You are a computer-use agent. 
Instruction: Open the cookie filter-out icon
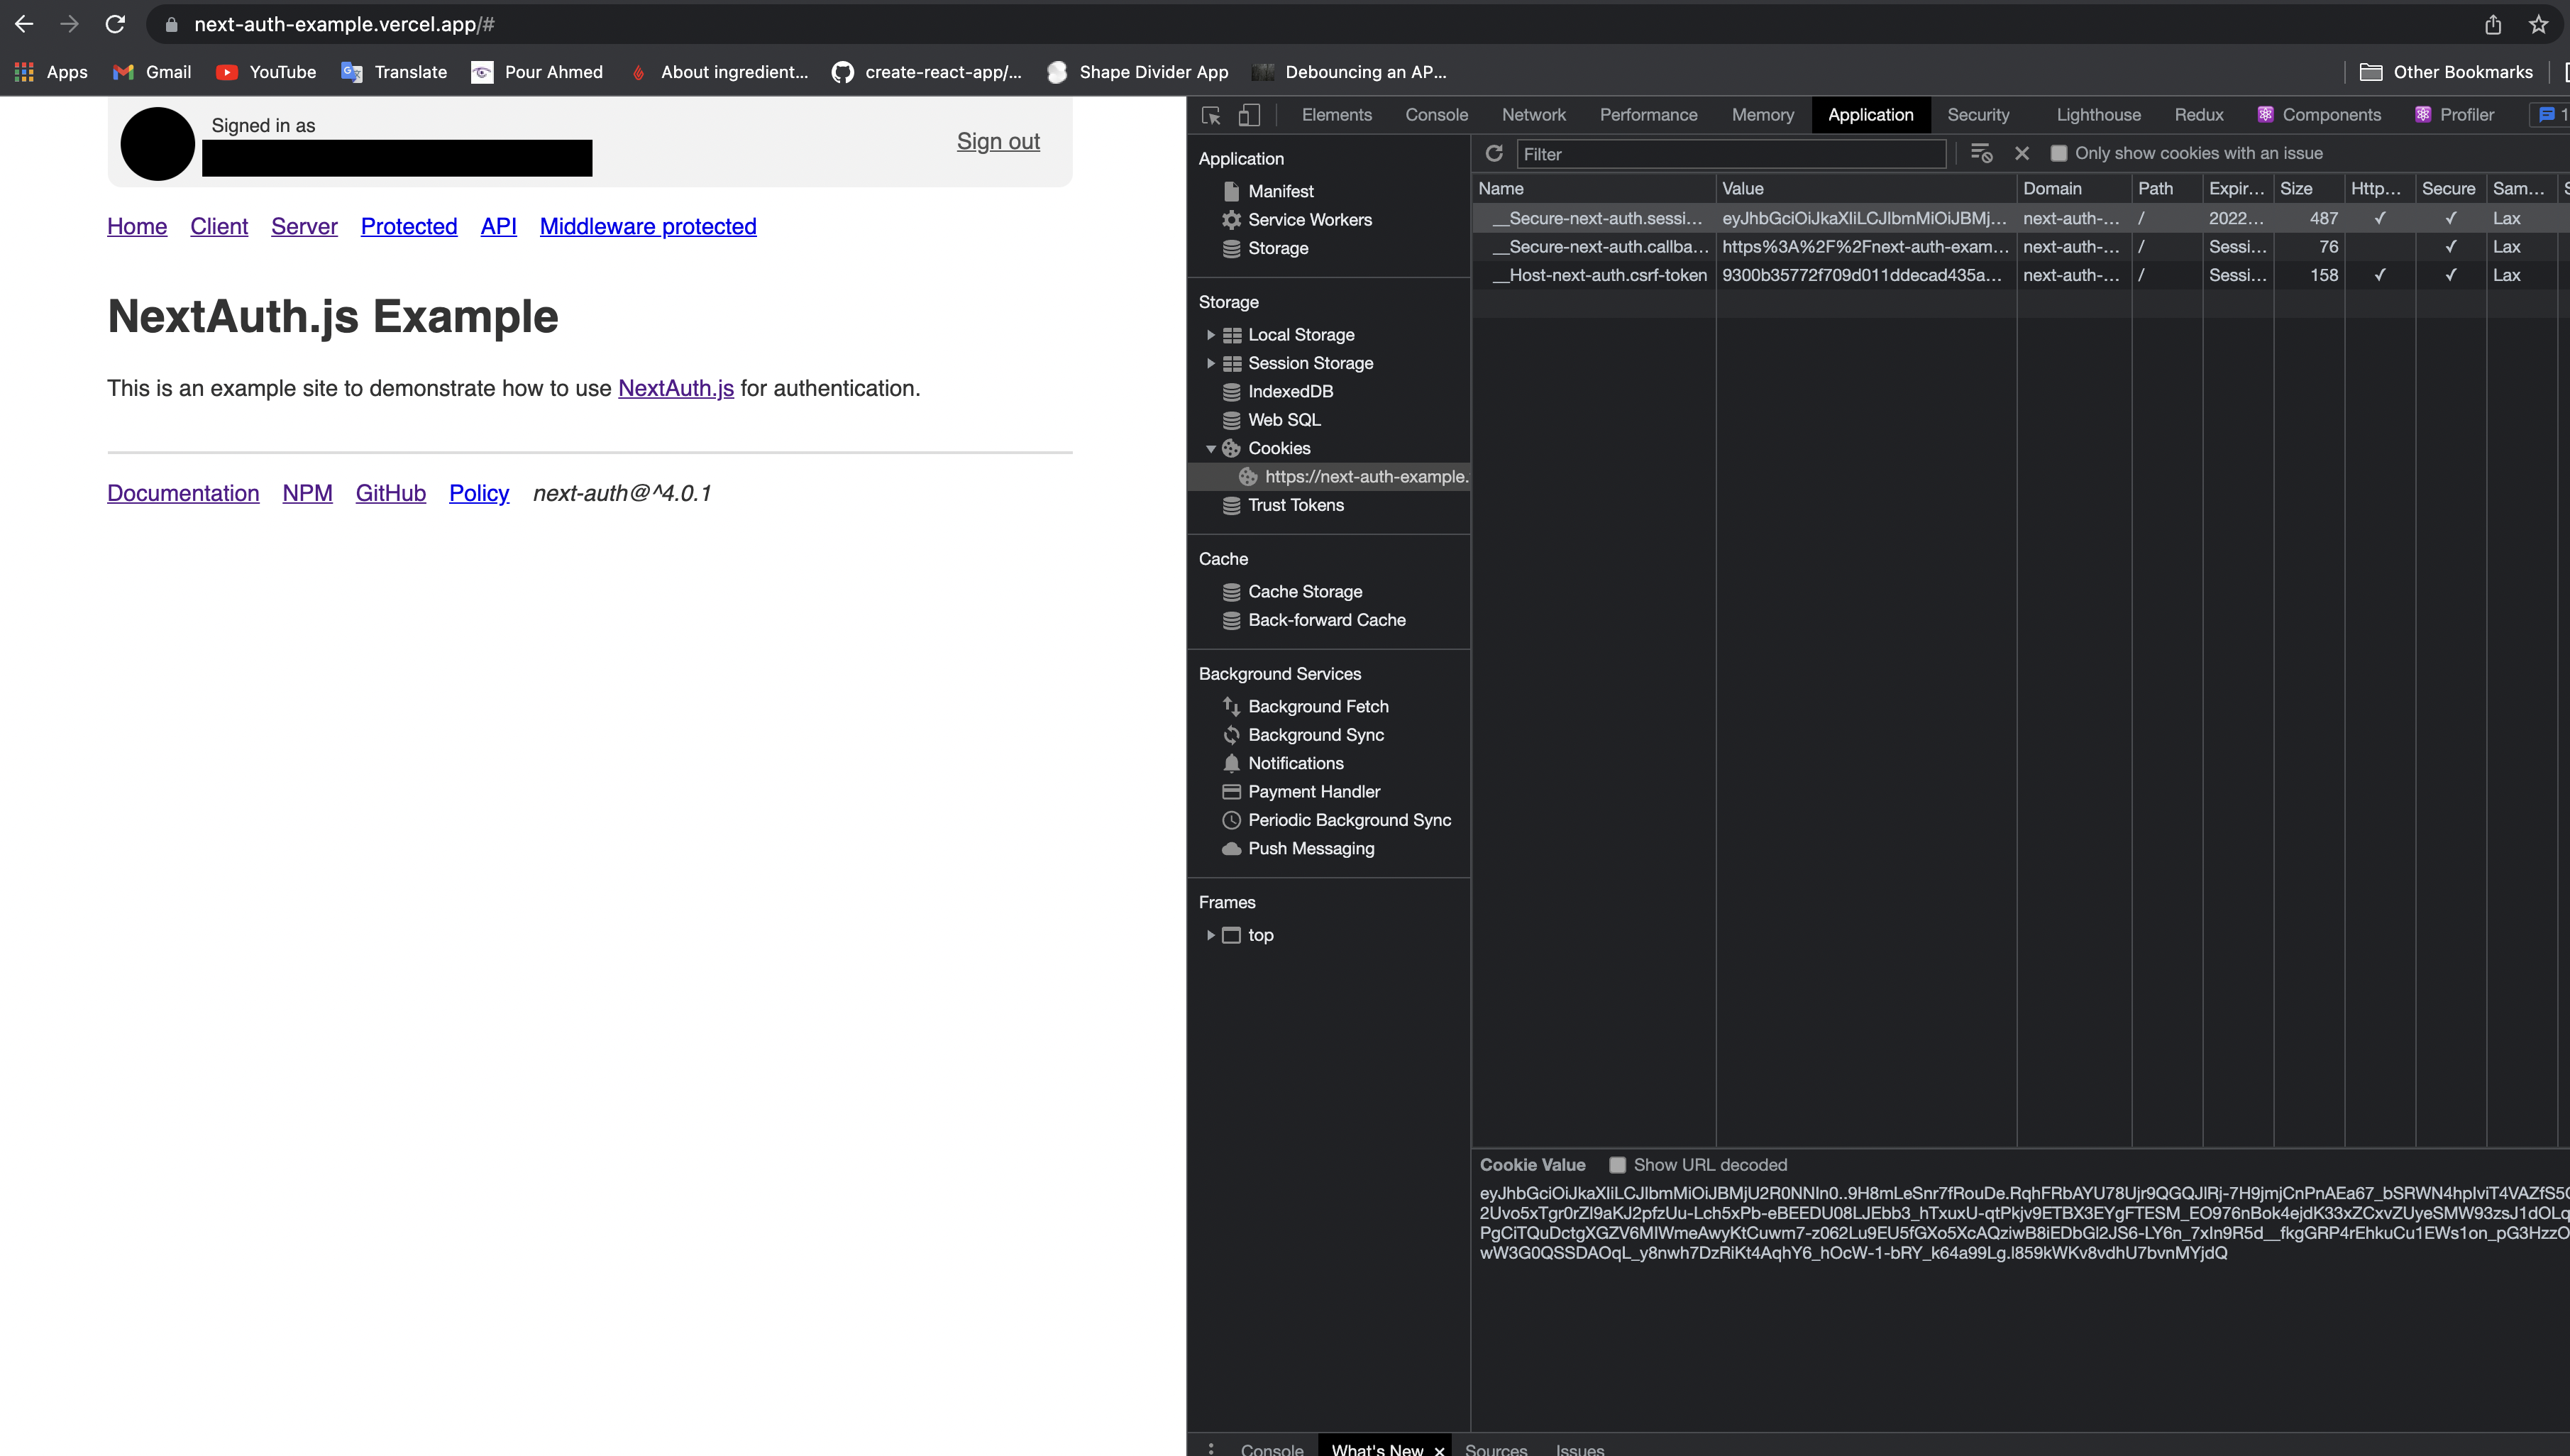coord(1981,153)
